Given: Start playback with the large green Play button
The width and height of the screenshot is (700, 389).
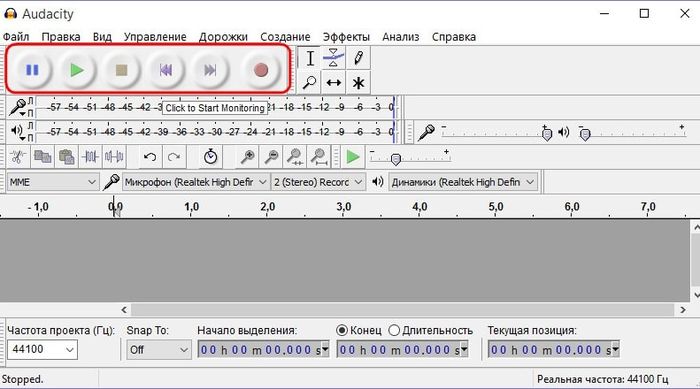Looking at the screenshot, I should pos(77,70).
